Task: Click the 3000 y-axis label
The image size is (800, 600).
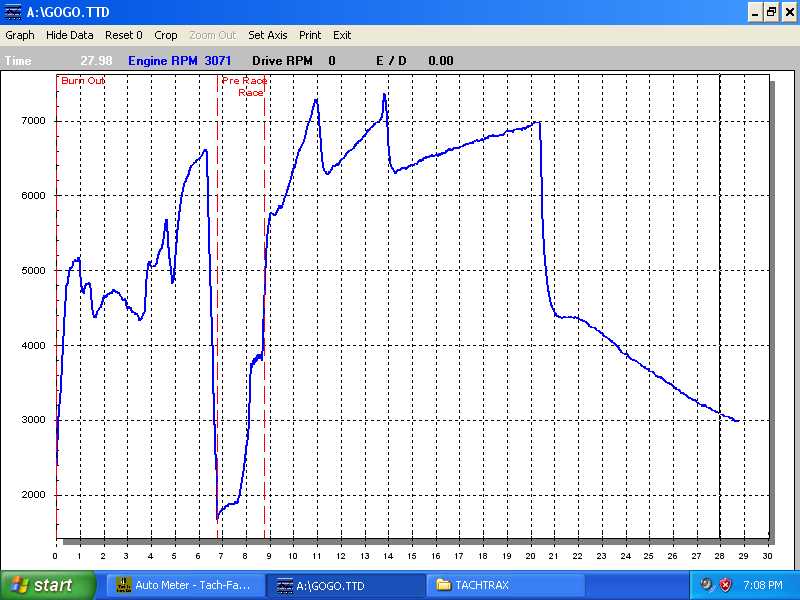Action: pos(33,420)
